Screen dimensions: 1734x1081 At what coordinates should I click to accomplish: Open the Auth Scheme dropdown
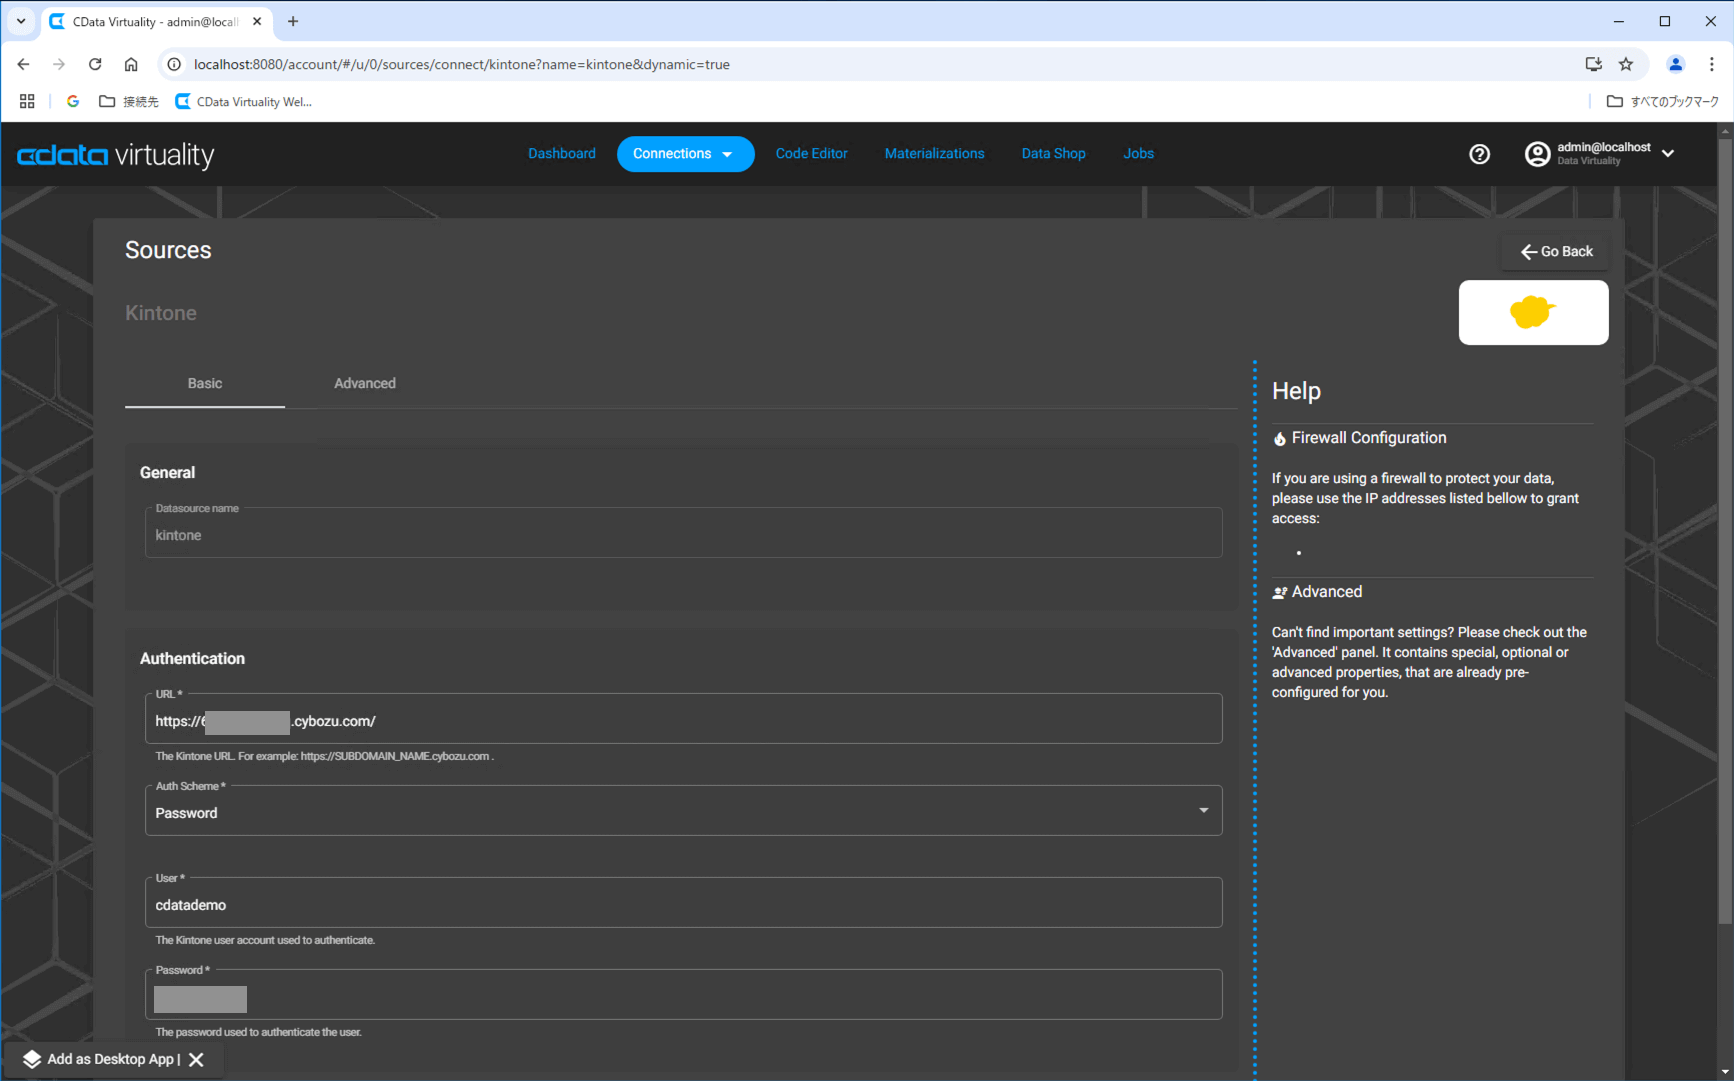(x=683, y=811)
